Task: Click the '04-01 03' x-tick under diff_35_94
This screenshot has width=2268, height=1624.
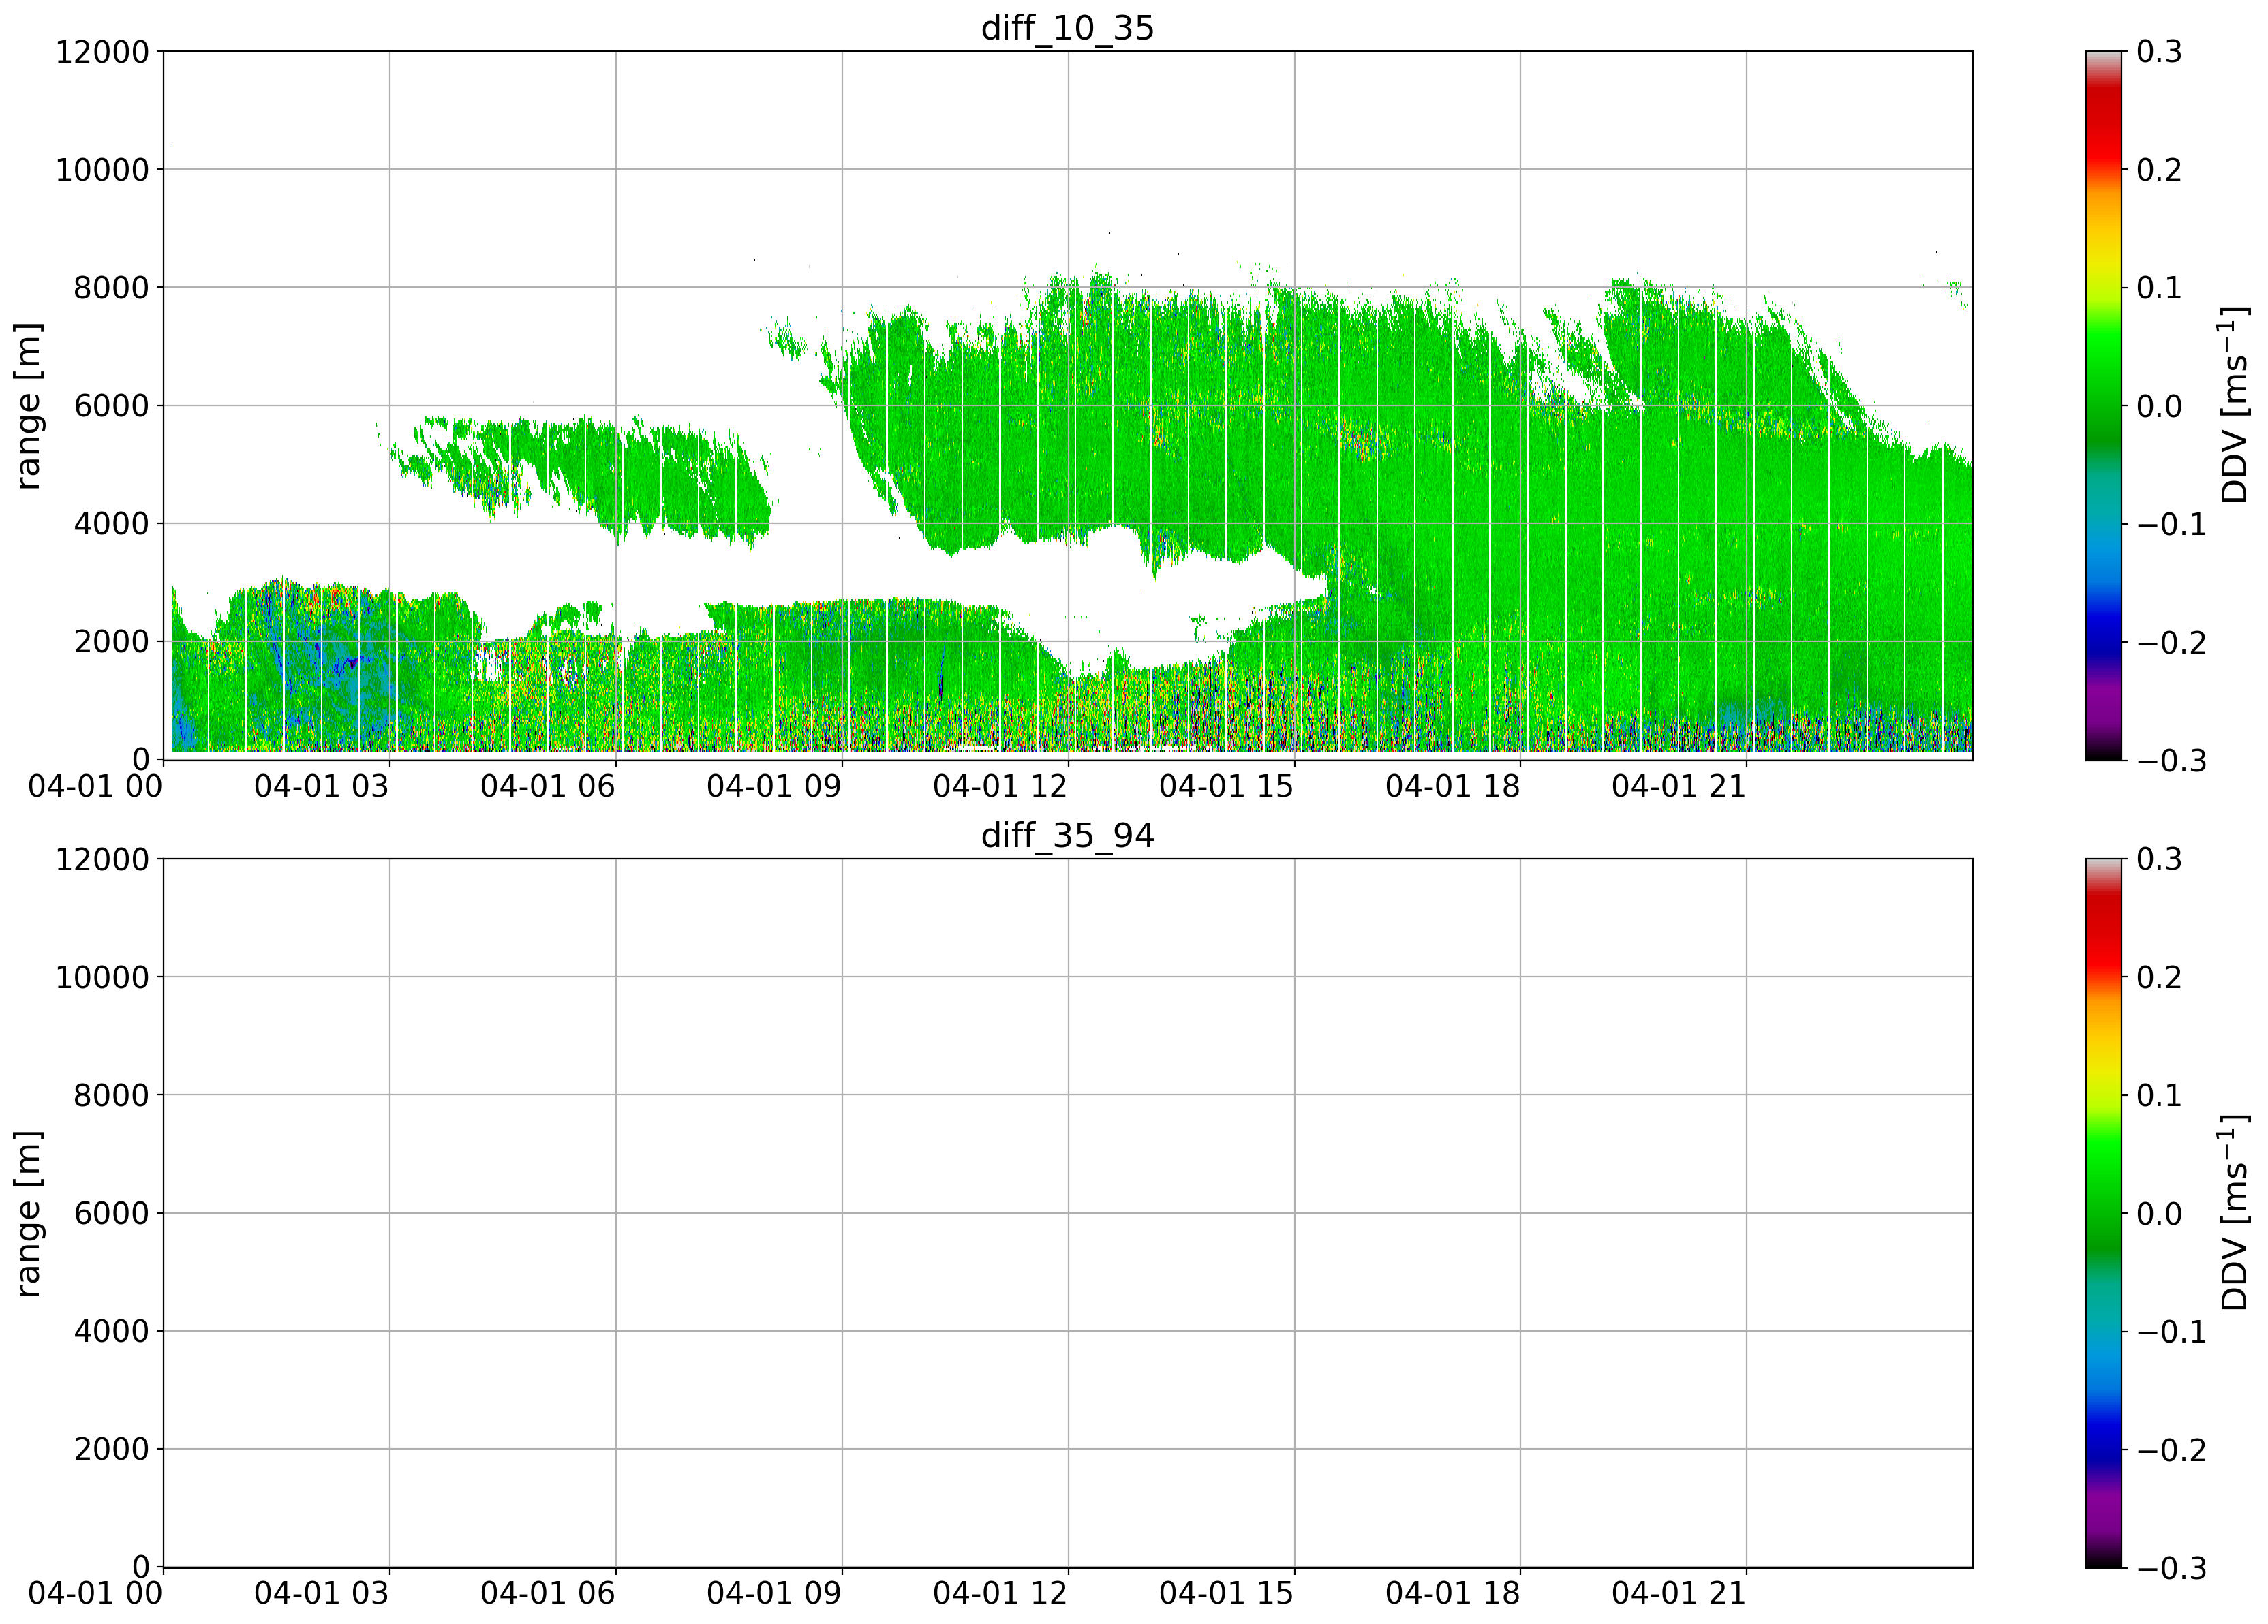Action: point(321,1594)
